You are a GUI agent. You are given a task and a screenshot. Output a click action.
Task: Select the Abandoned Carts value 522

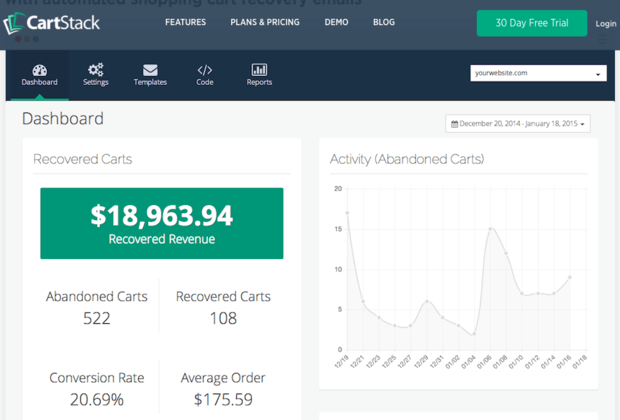point(97,318)
